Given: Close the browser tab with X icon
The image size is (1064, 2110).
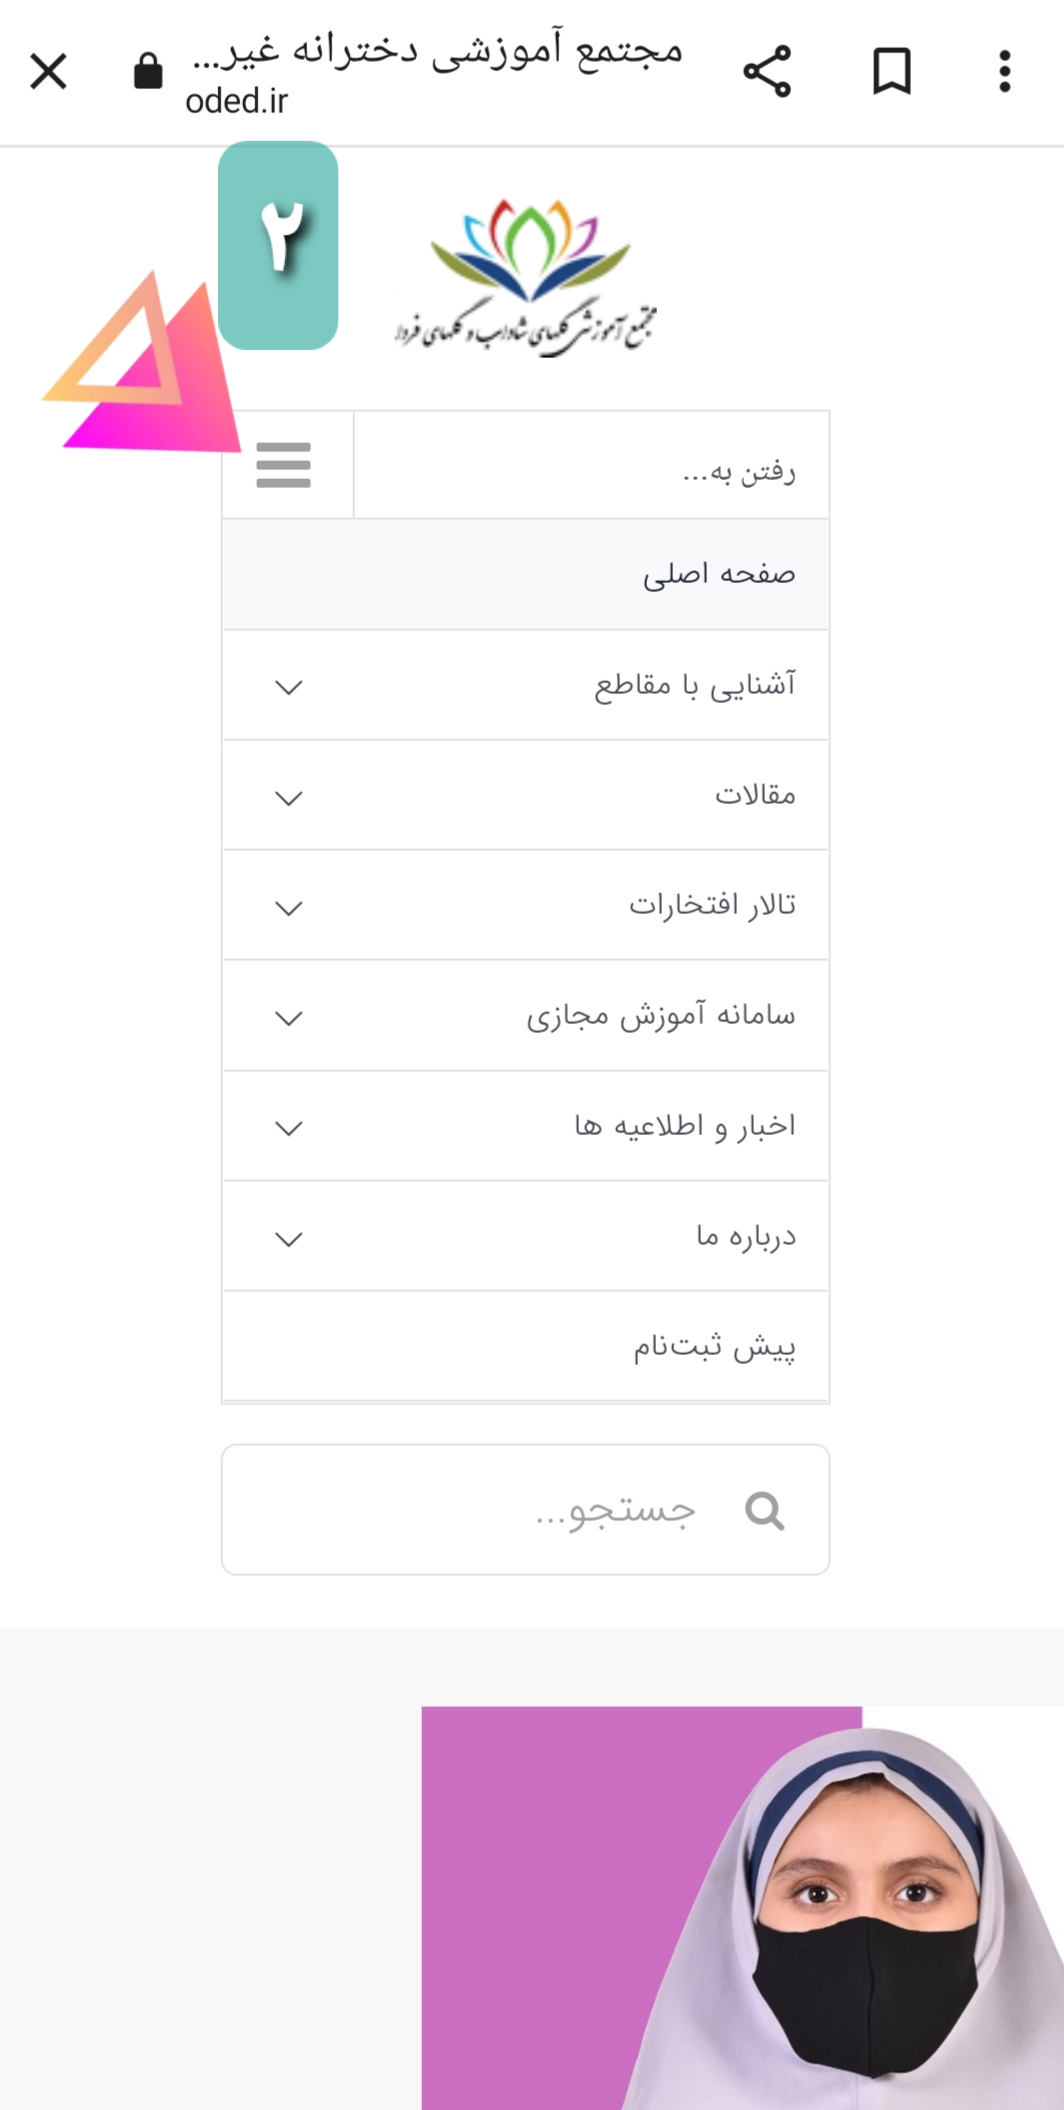Looking at the screenshot, I should pyautogui.click(x=48, y=72).
